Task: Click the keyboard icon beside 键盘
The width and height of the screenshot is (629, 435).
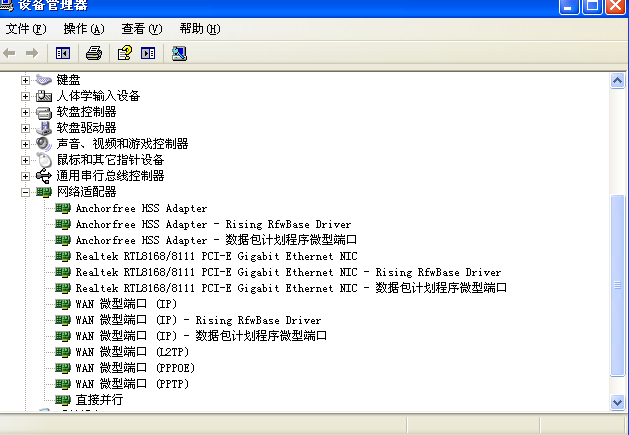Action: 44,80
